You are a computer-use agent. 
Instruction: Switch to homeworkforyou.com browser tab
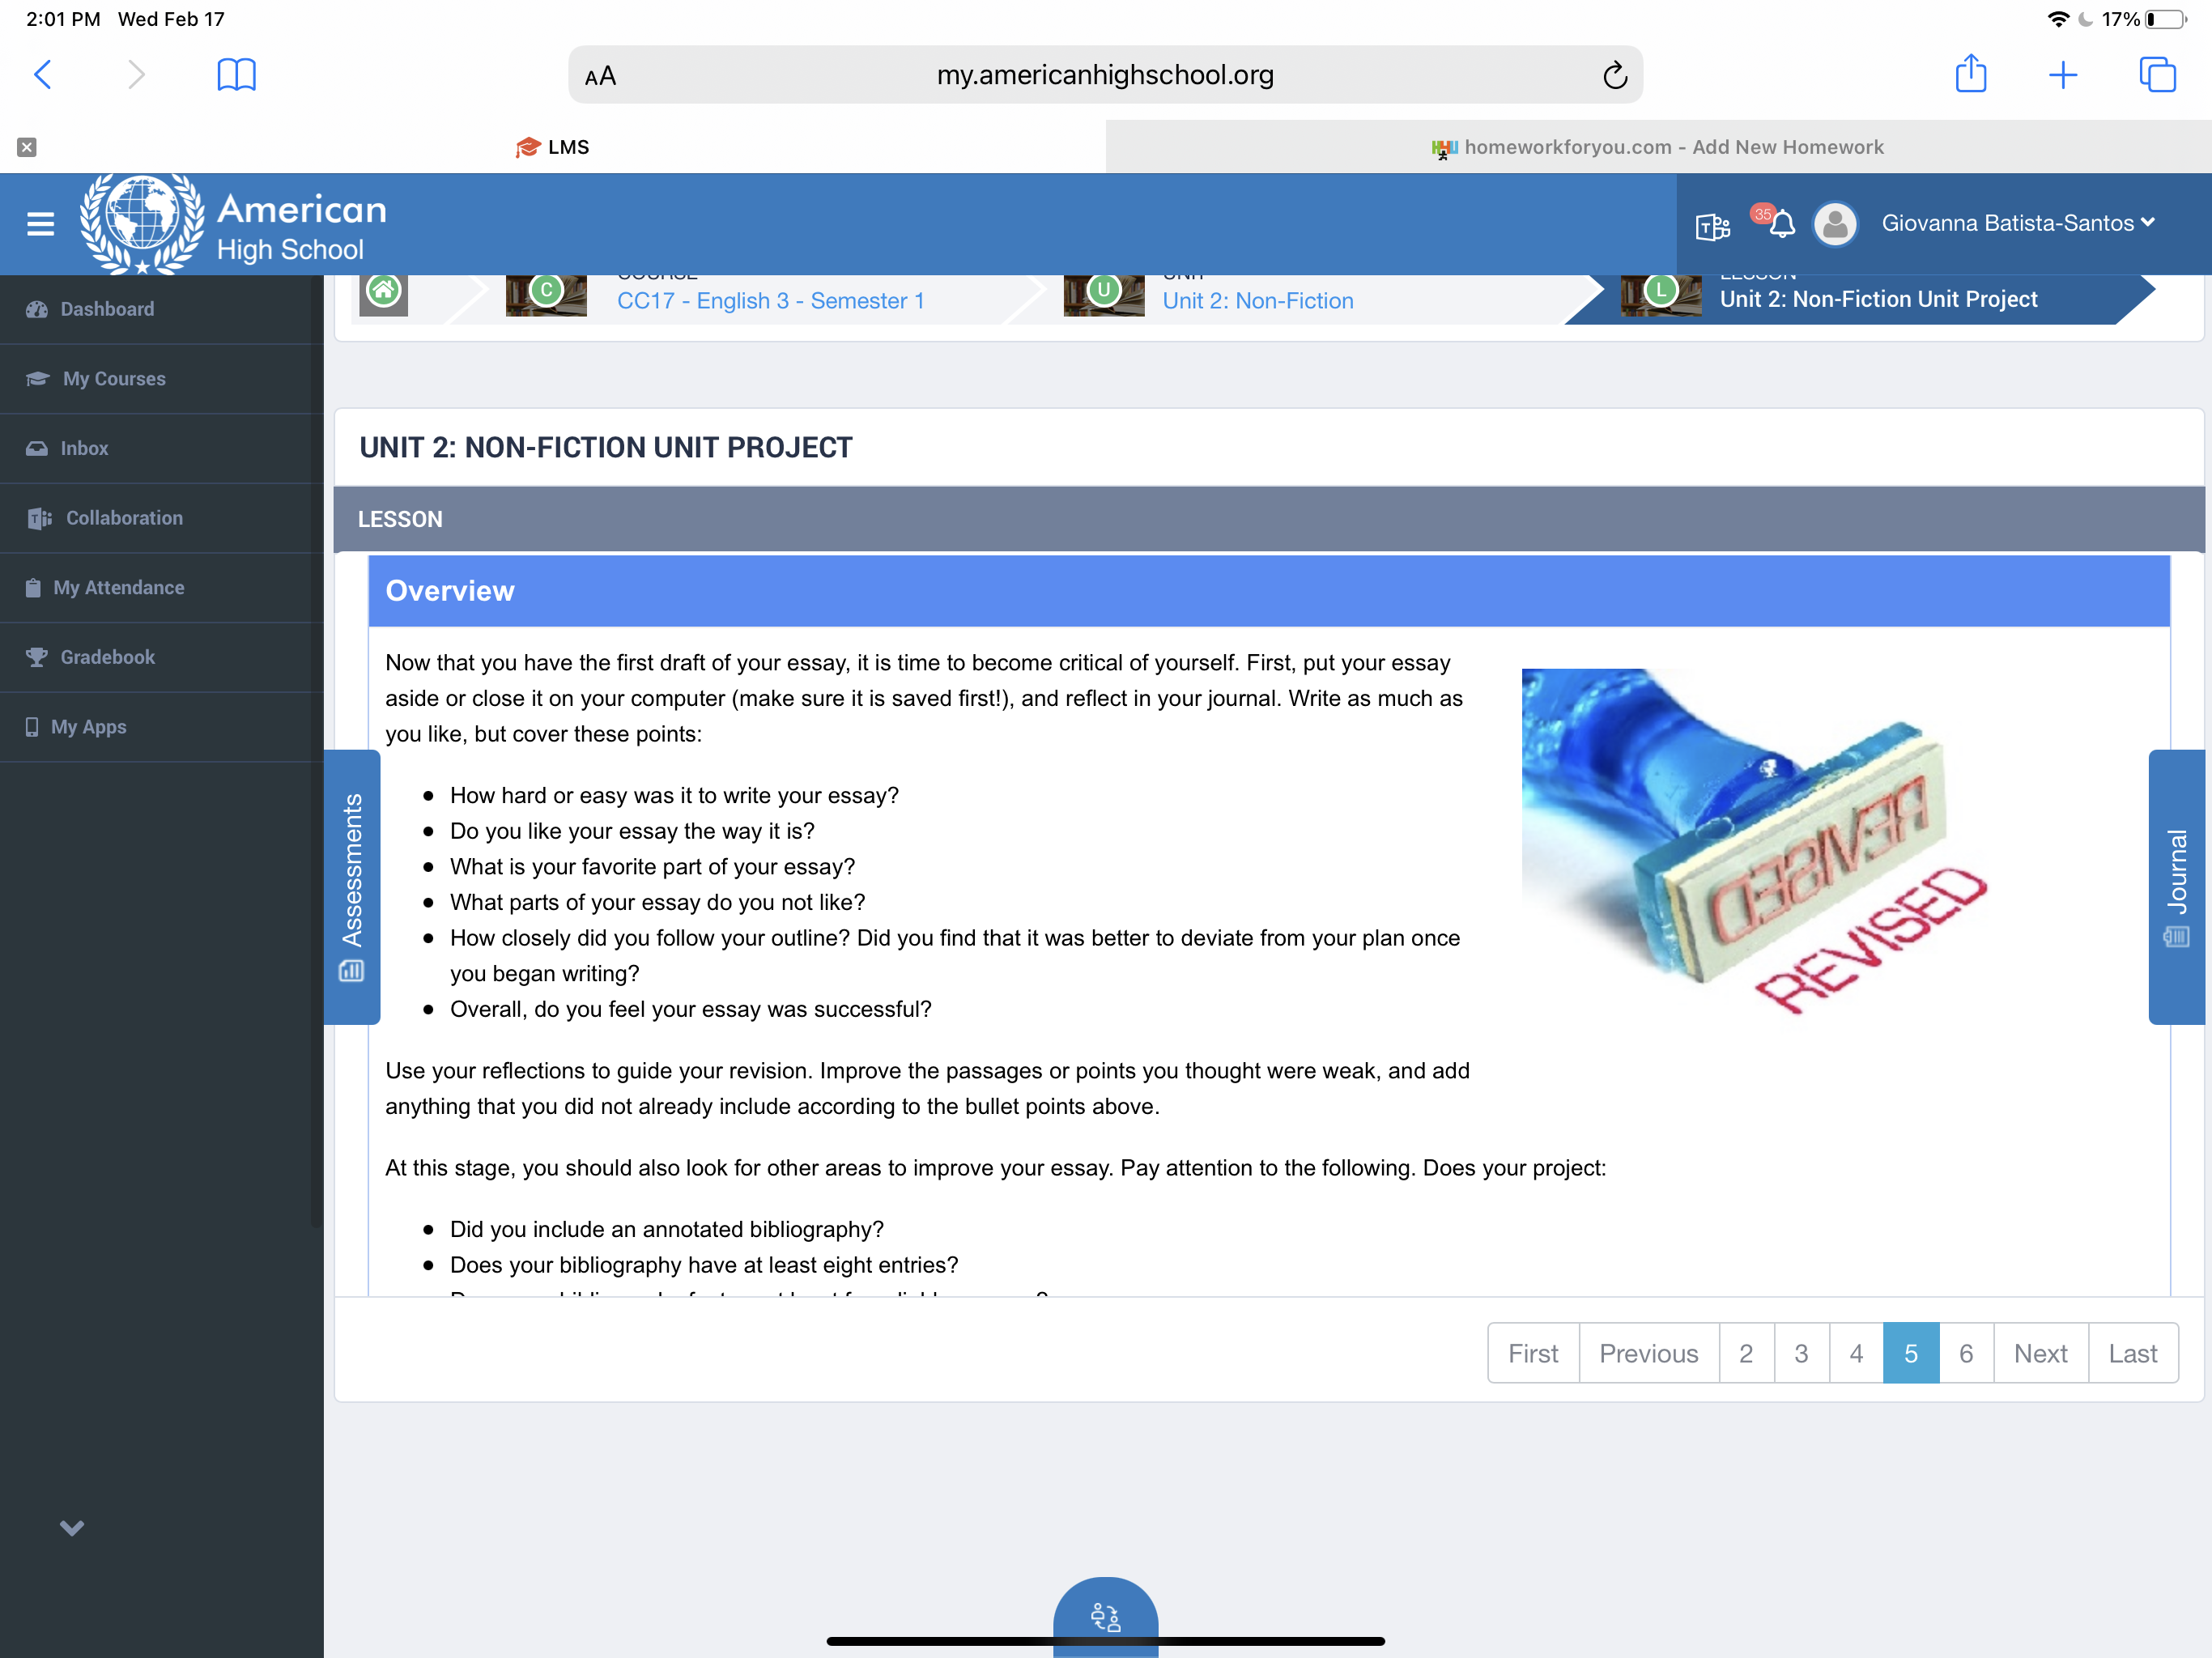pyautogui.click(x=1658, y=147)
